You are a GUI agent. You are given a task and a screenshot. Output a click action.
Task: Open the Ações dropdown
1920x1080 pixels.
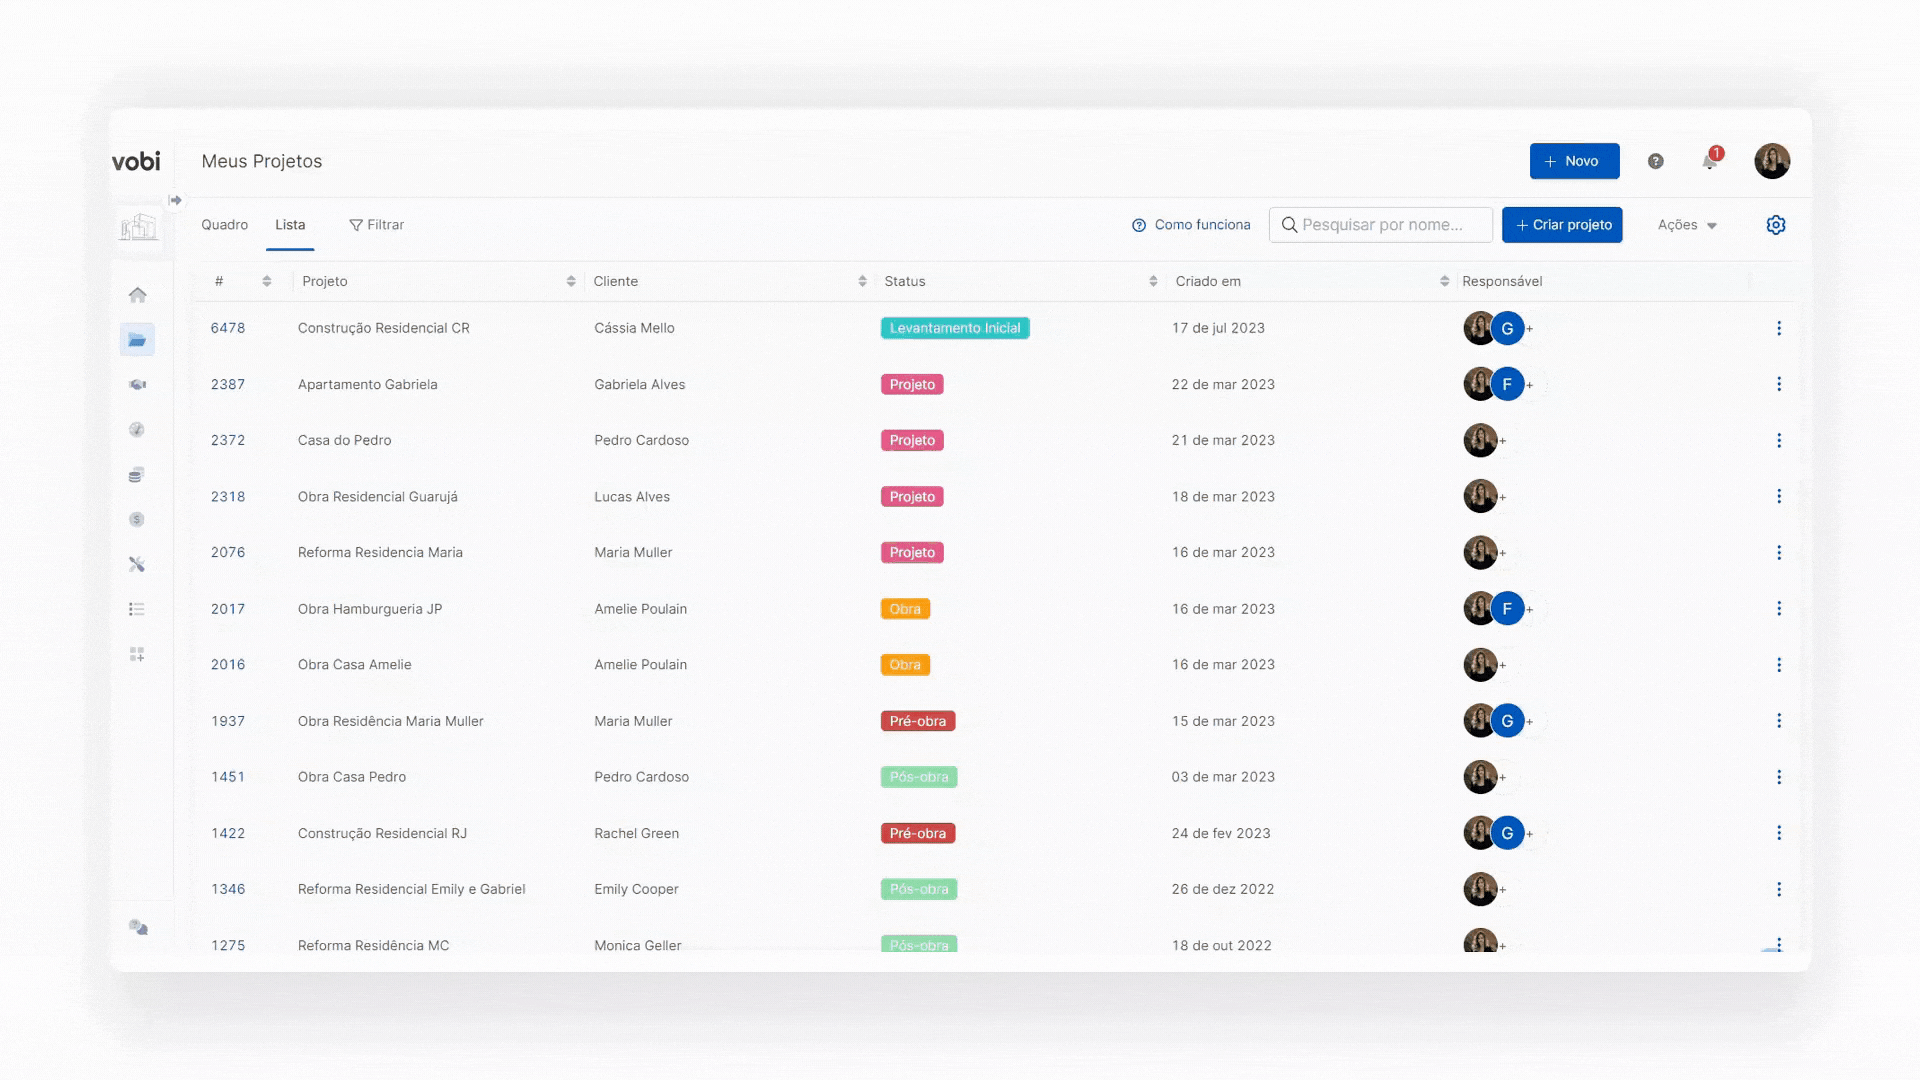pyautogui.click(x=1686, y=225)
